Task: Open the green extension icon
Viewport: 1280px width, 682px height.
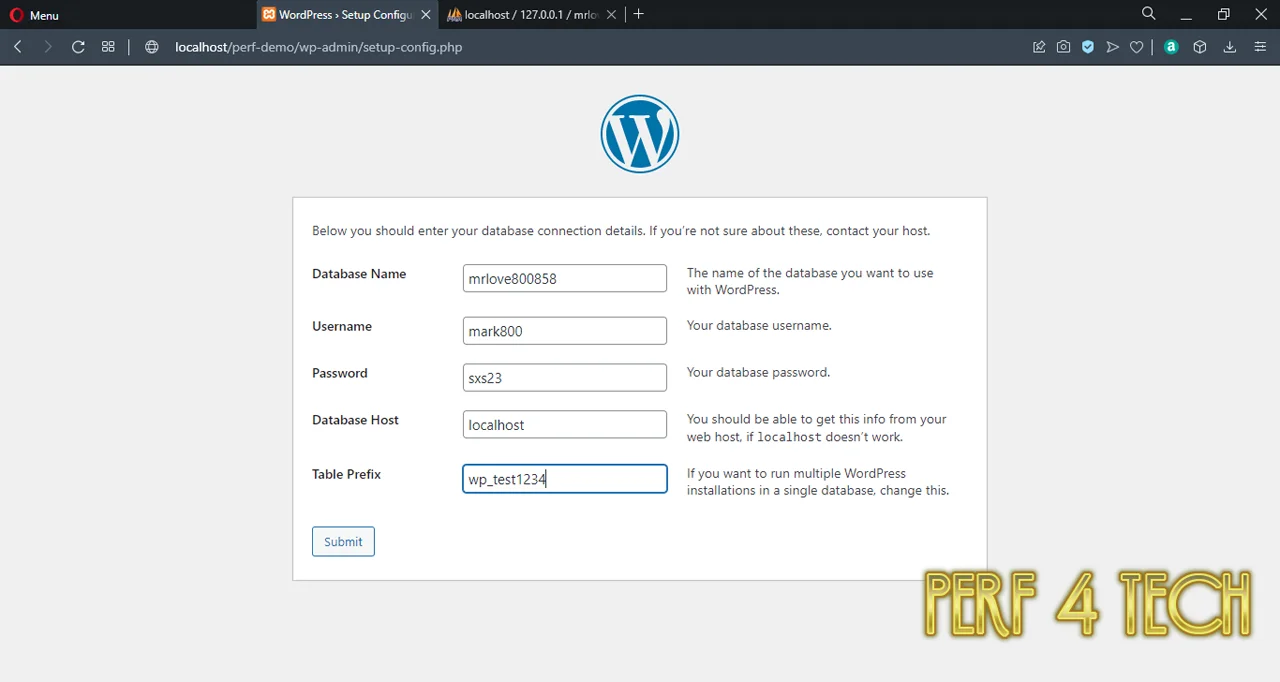Action: pyautogui.click(x=1171, y=47)
